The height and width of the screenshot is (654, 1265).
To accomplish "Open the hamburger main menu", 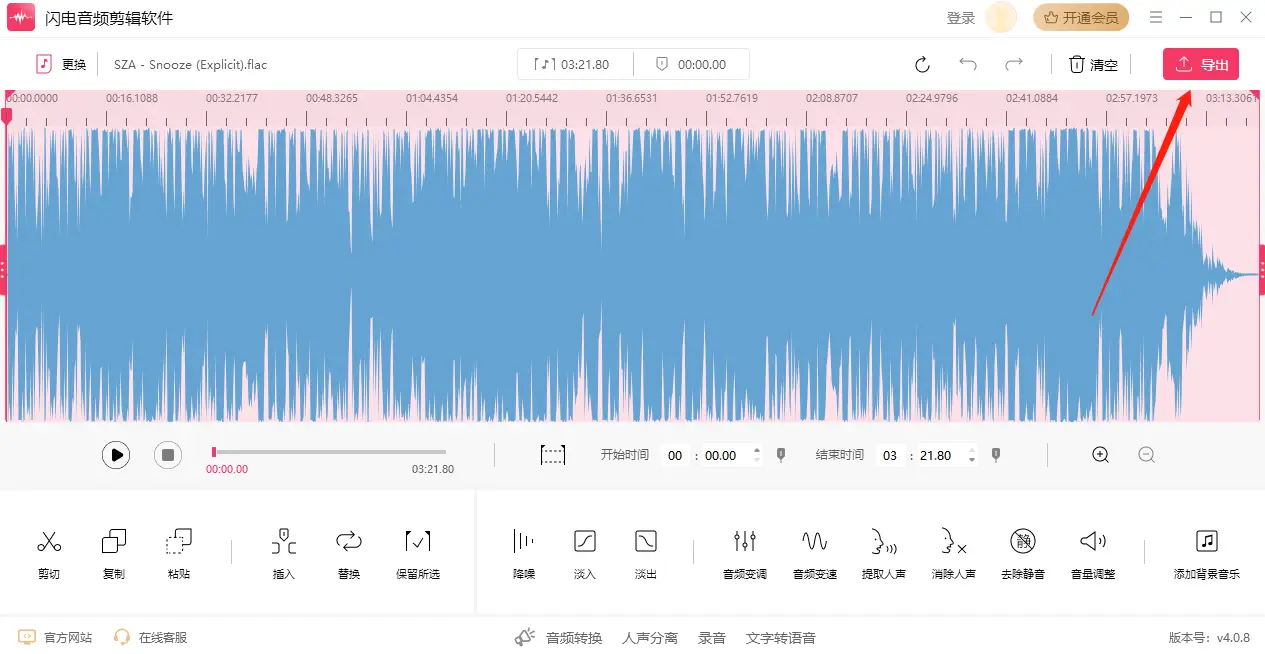I will coord(1157,17).
